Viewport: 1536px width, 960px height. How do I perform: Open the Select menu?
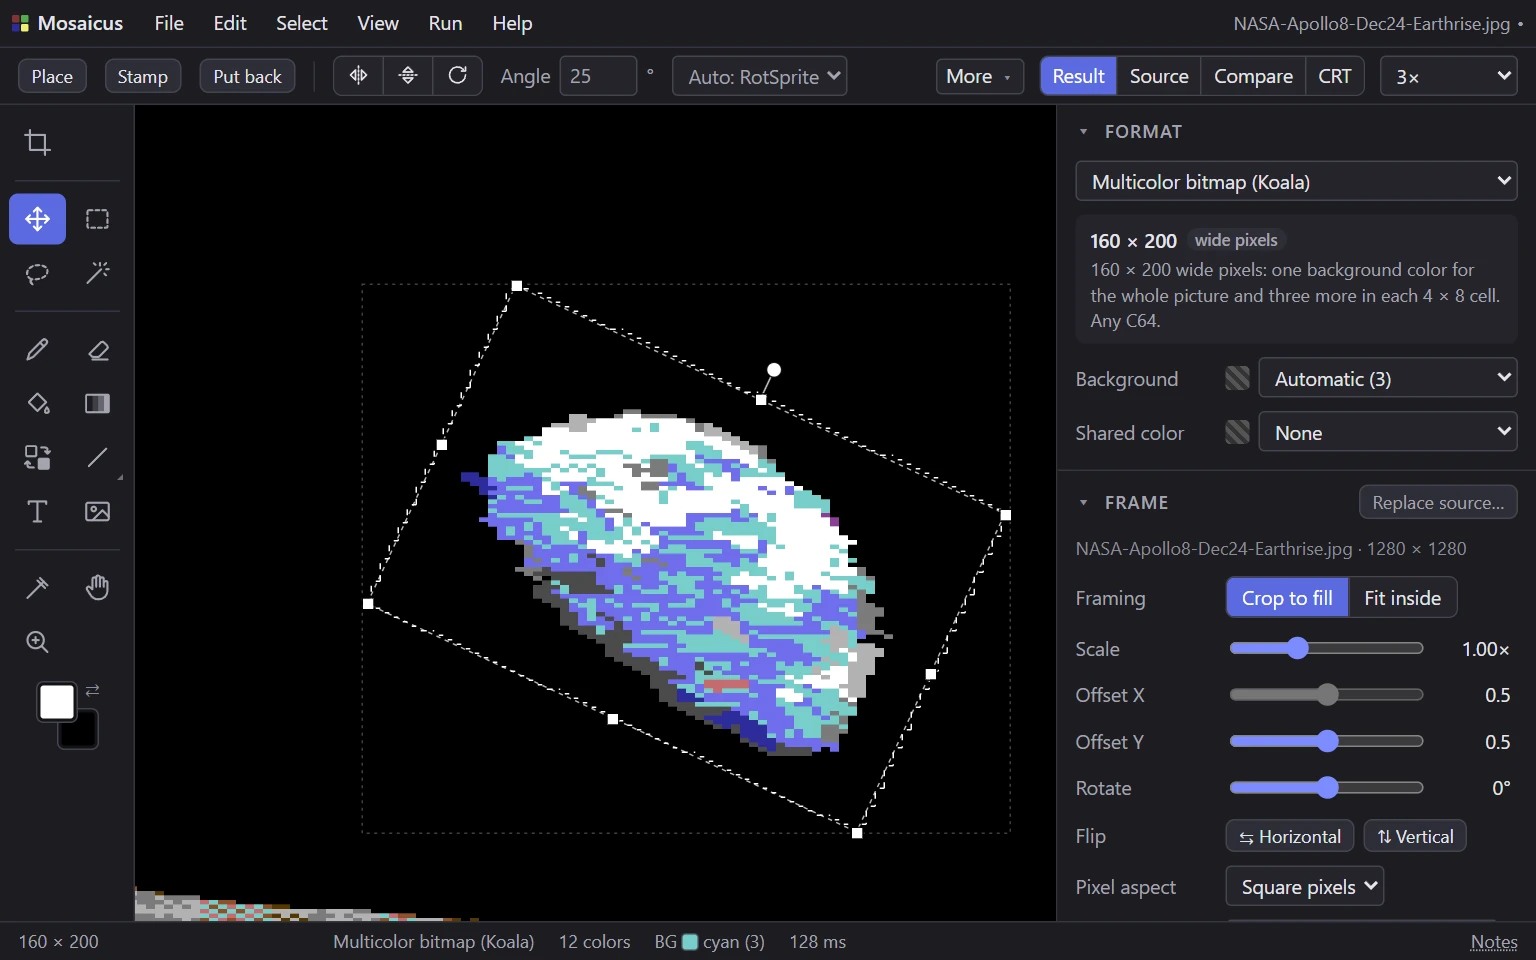302,23
